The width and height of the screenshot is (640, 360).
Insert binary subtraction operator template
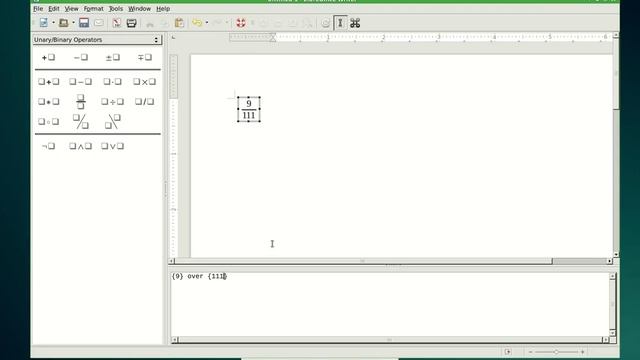click(x=80, y=82)
